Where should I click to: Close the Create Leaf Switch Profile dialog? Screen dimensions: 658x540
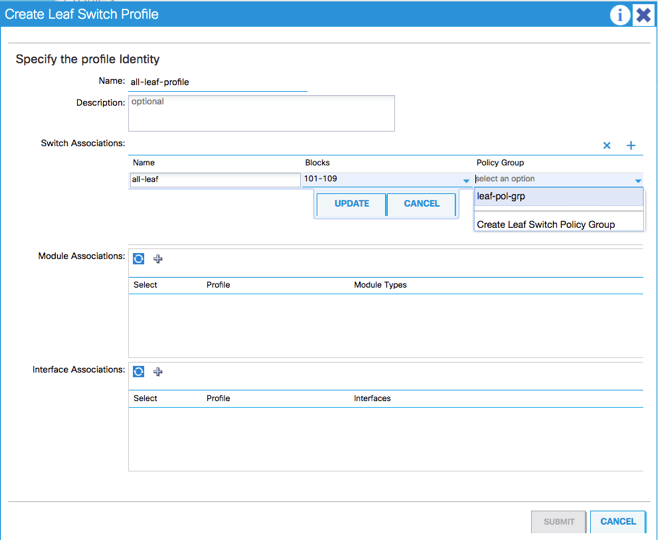[x=643, y=15]
